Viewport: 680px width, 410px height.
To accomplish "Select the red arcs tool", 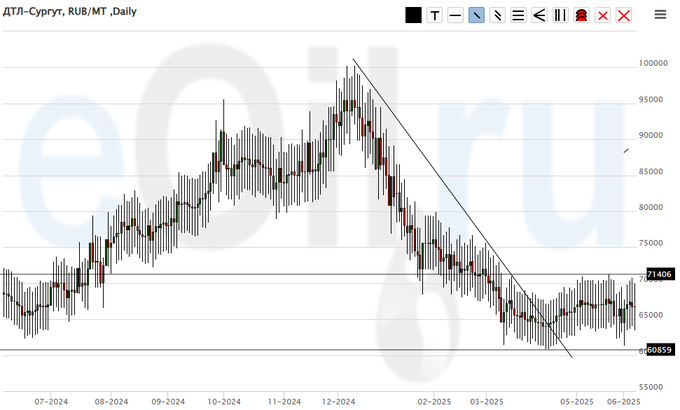I will click(x=581, y=15).
